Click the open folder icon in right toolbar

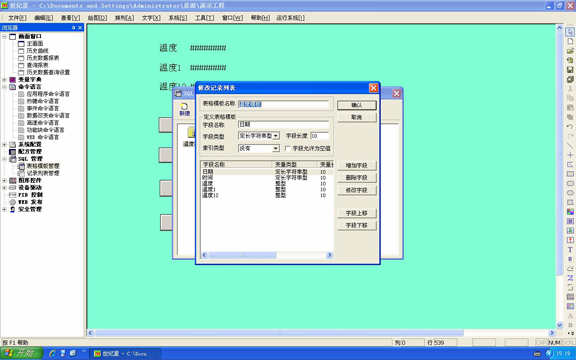570,51
